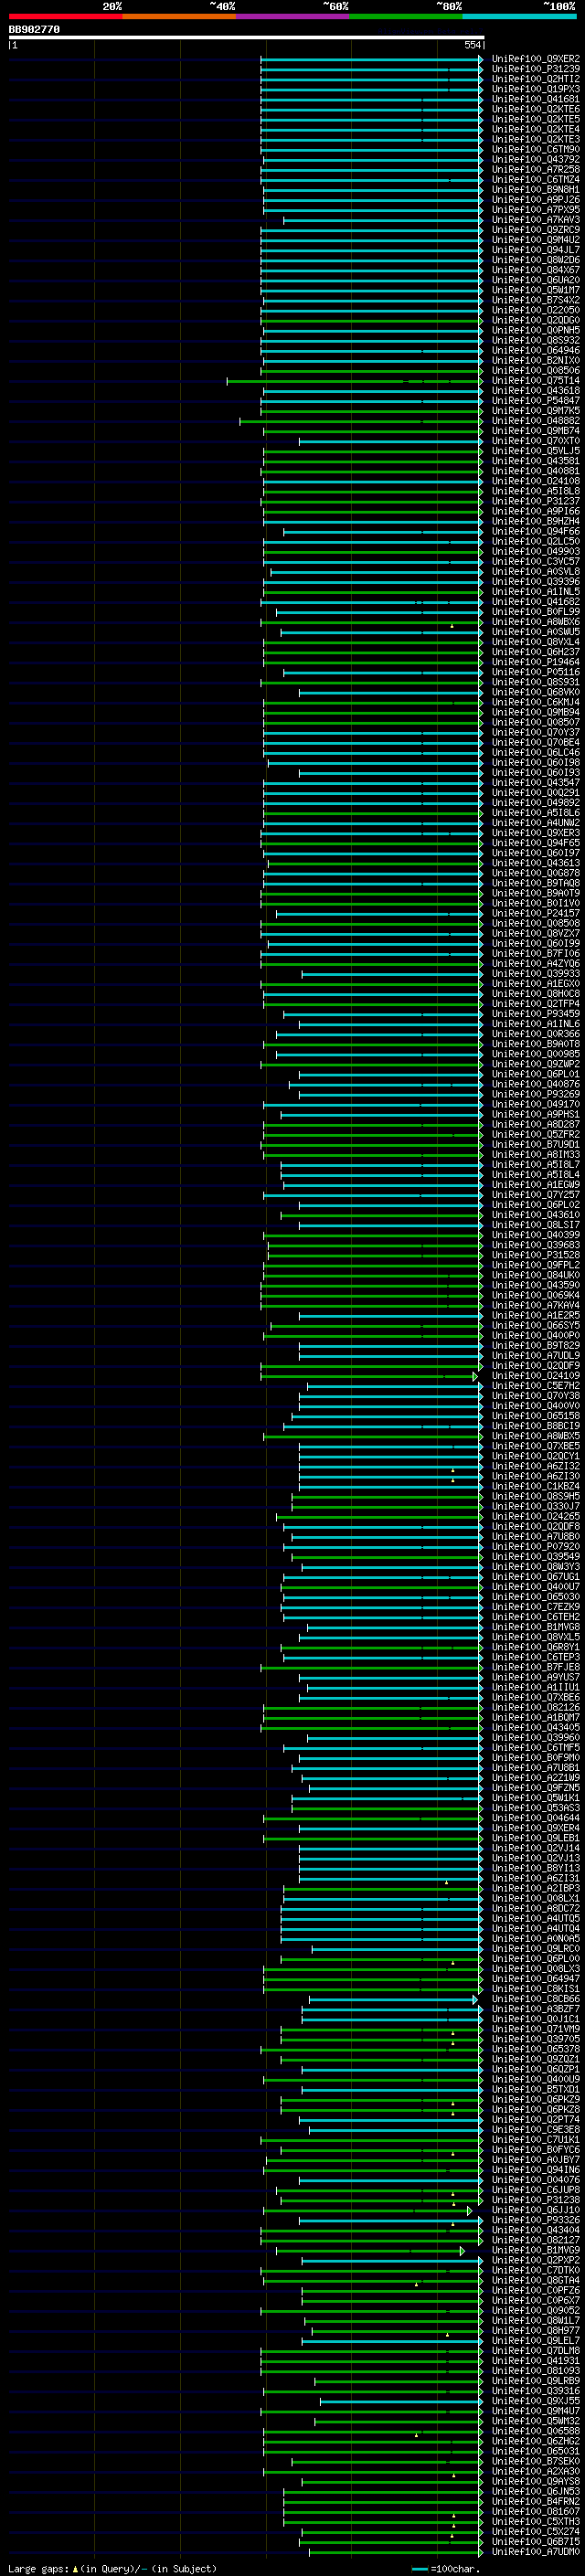Select UniRef100_P24157 entry
The image size is (585, 2576).
click(x=535, y=913)
